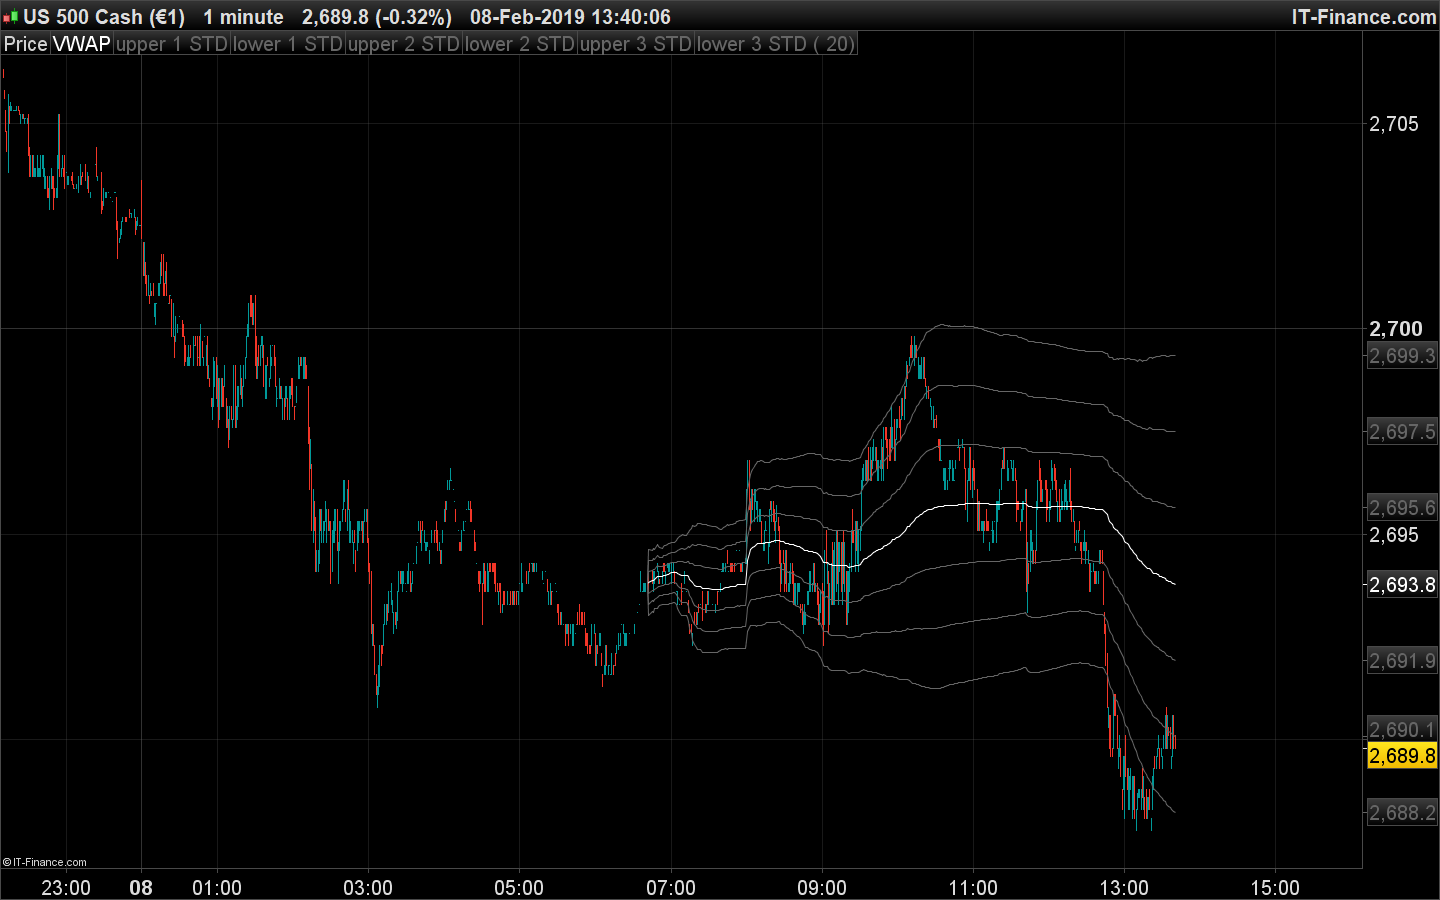Click the 01:00 time axis label
This screenshot has height=900, width=1440.
(x=217, y=888)
